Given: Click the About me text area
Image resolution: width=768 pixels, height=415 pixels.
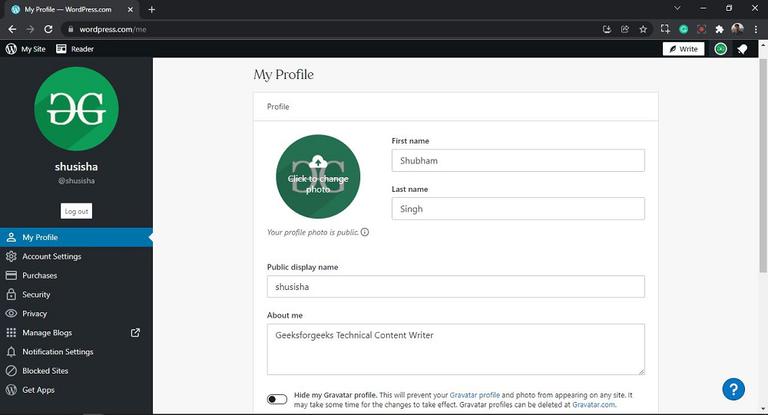Looking at the screenshot, I should [456, 349].
